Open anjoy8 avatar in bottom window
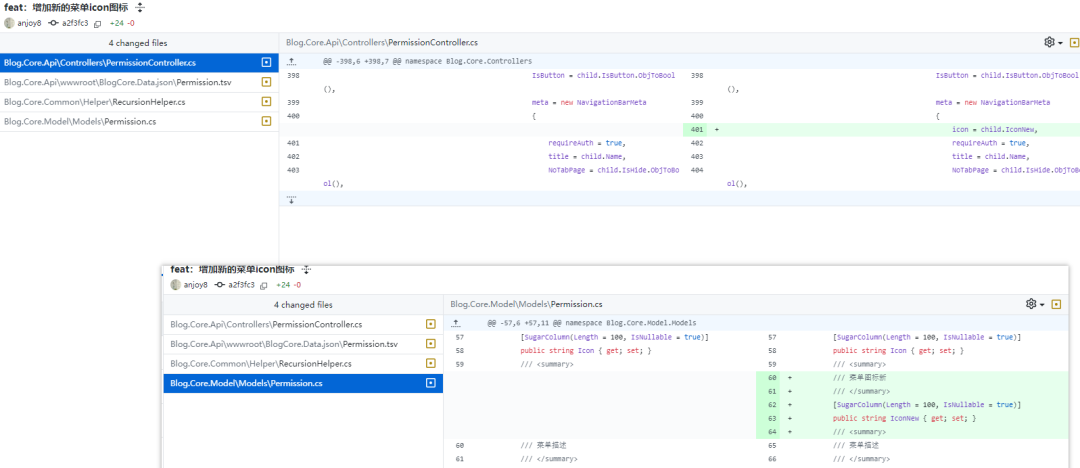Image resolution: width=1080 pixels, height=468 pixels. (176, 285)
